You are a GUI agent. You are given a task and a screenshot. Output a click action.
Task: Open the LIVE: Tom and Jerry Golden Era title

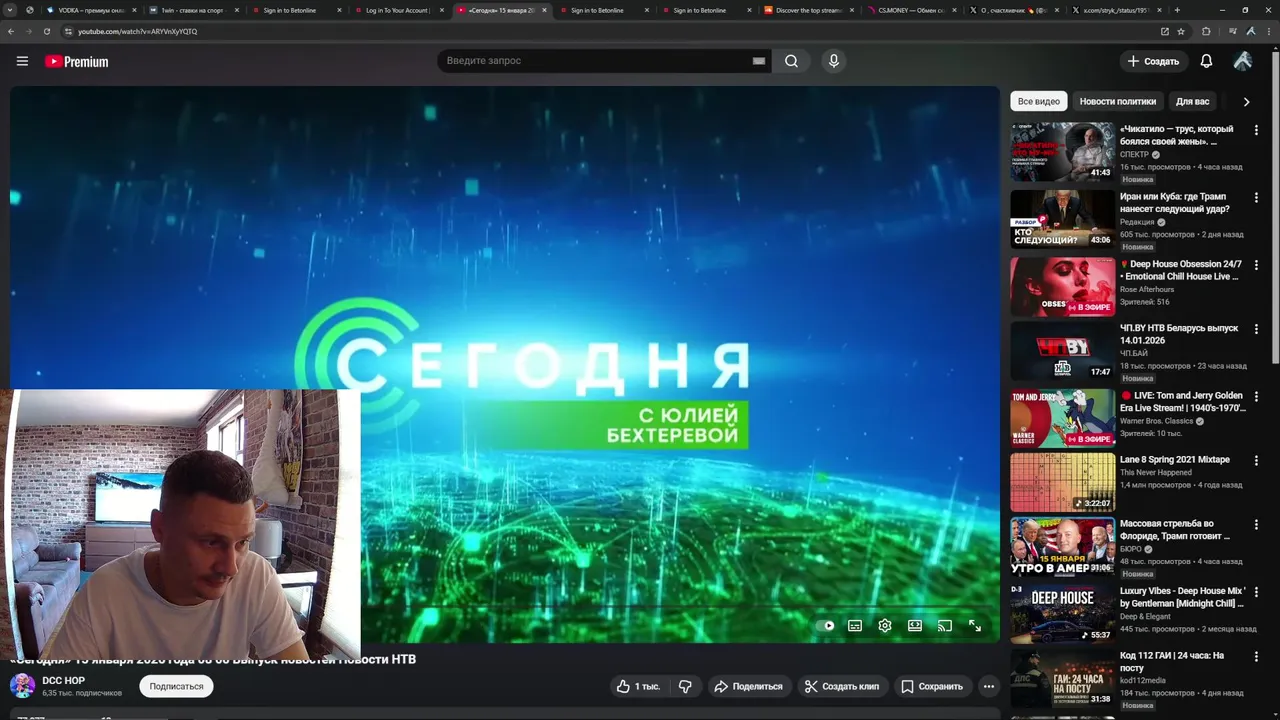click(1183, 401)
